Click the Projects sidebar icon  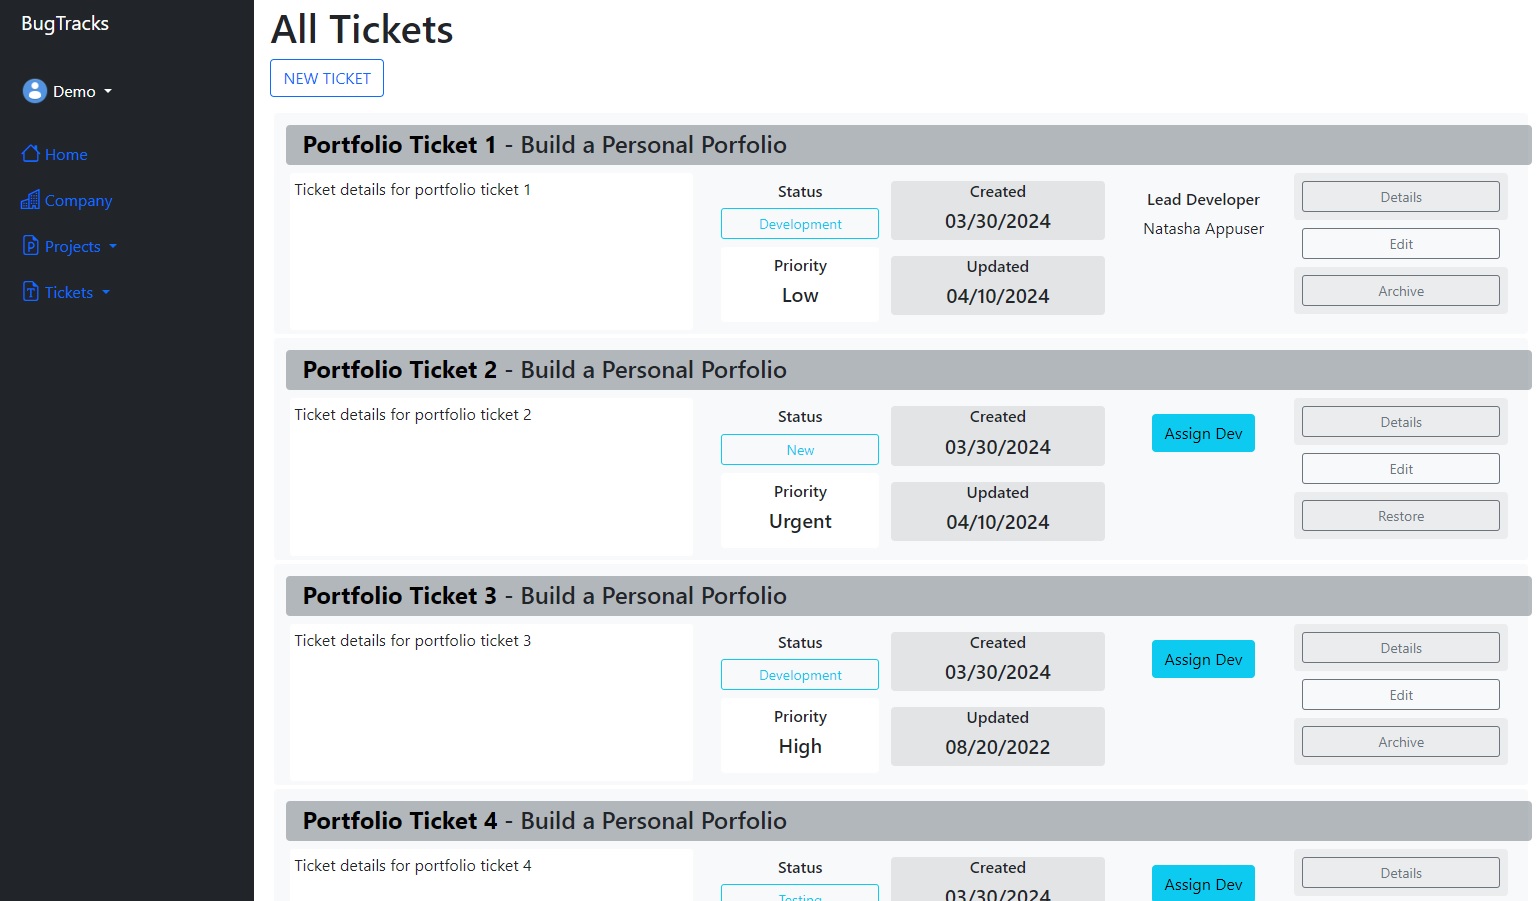(31, 246)
